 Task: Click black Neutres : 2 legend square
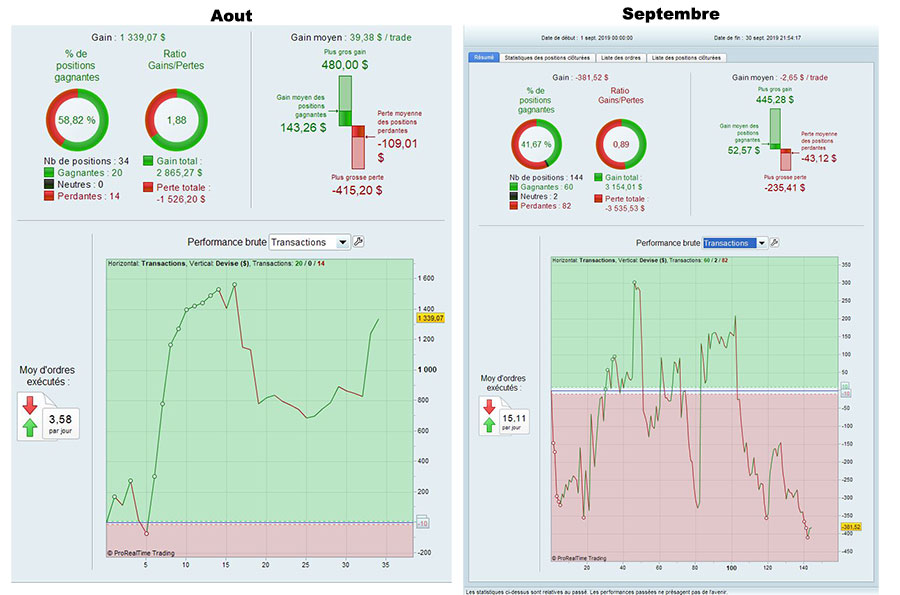pyautogui.click(x=514, y=196)
